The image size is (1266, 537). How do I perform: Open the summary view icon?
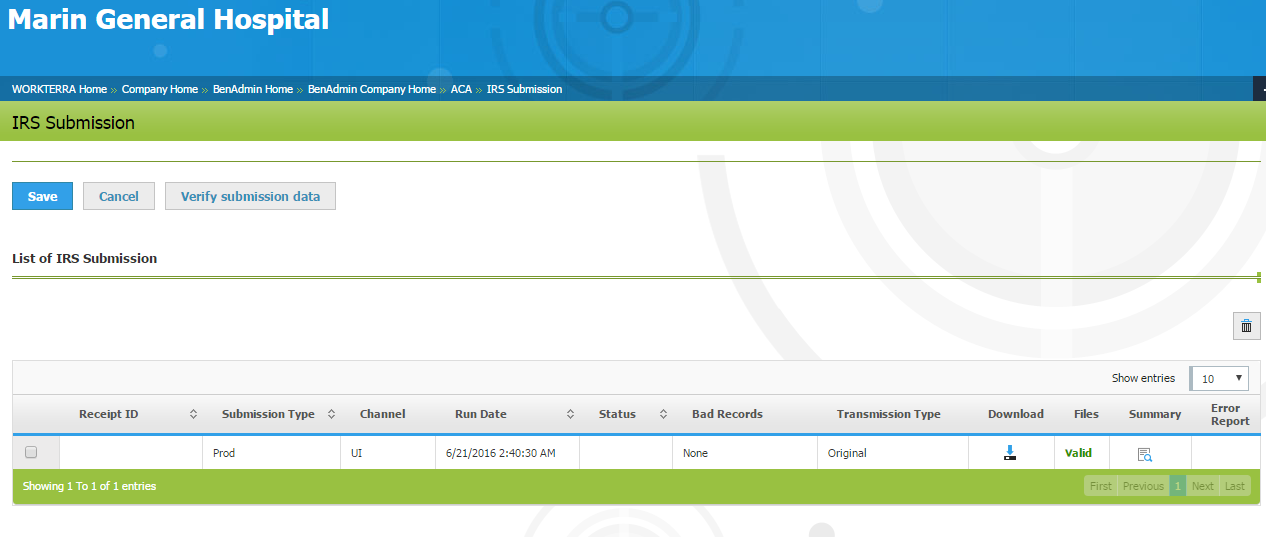1145,454
